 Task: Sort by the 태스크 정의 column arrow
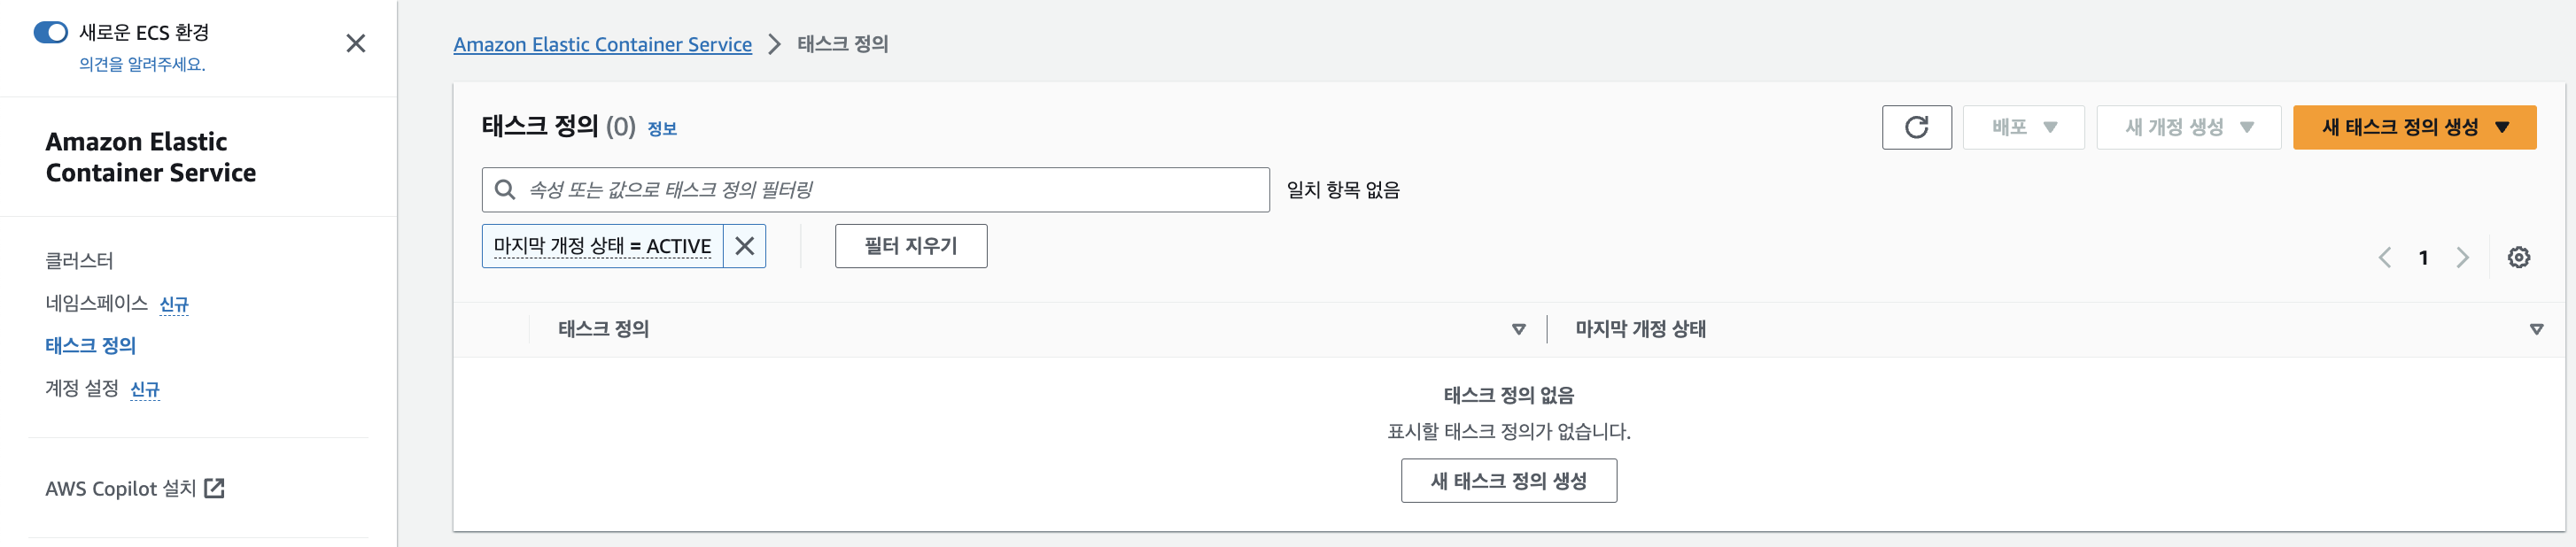pyautogui.click(x=1519, y=329)
